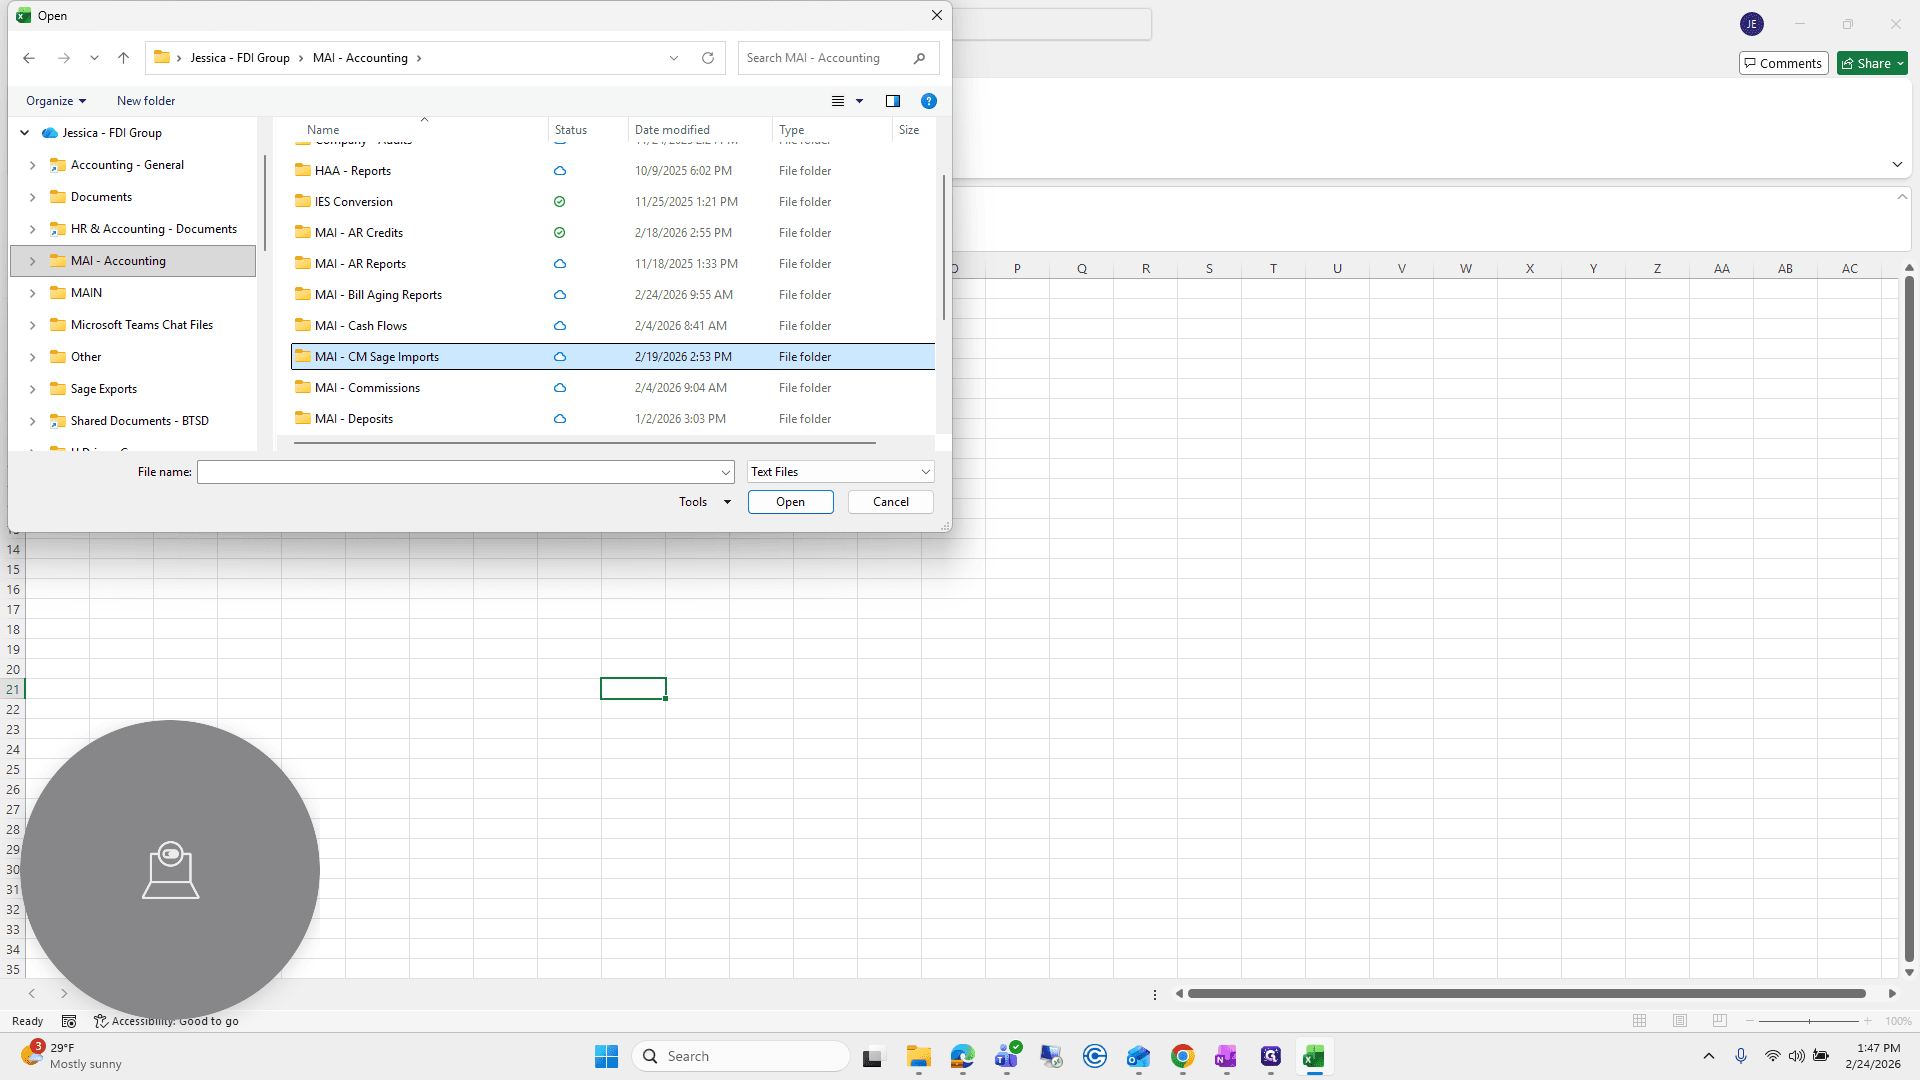
Task: Expand the Accounting - General tree node
Action: (32, 165)
